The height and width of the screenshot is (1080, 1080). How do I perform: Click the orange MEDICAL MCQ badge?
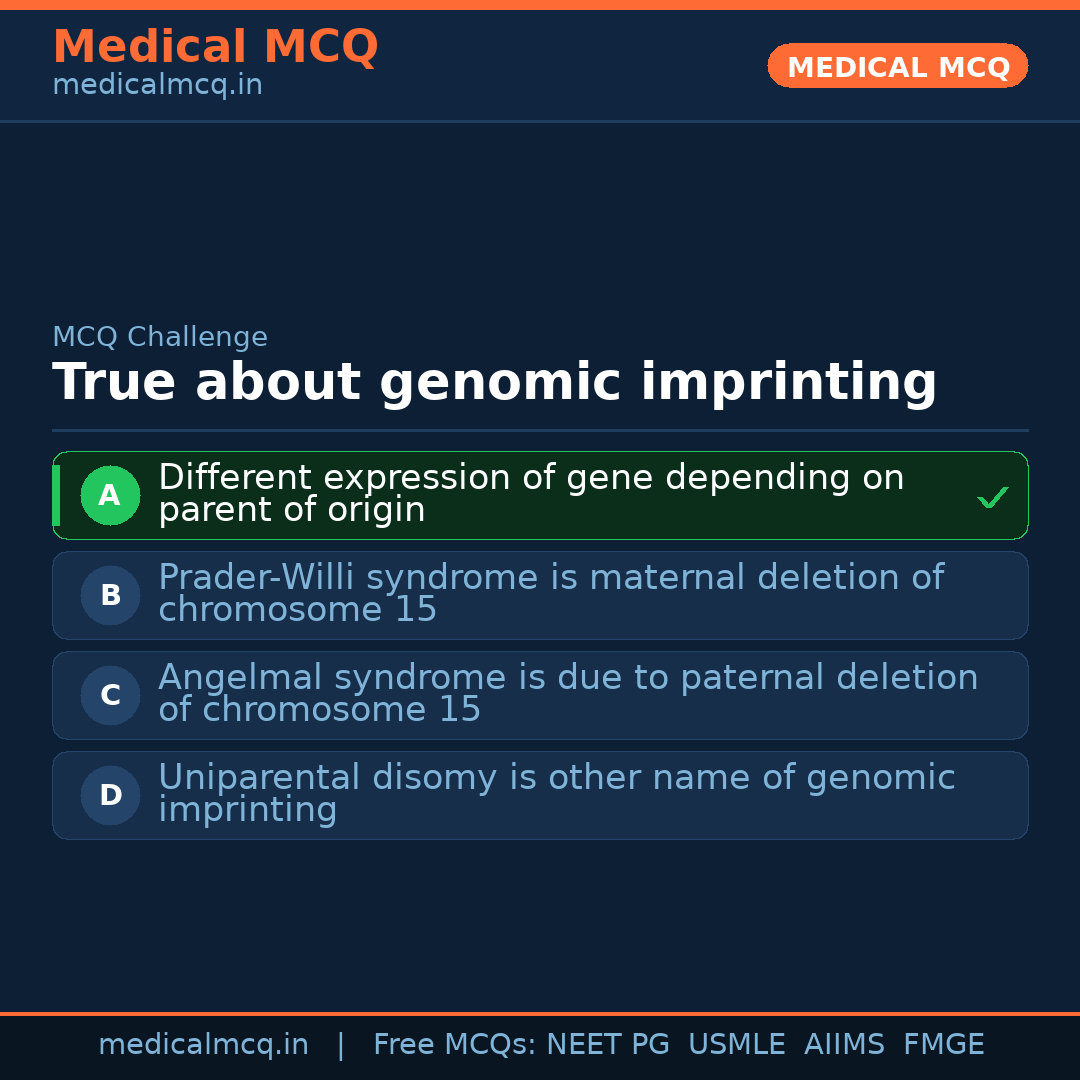coord(897,66)
